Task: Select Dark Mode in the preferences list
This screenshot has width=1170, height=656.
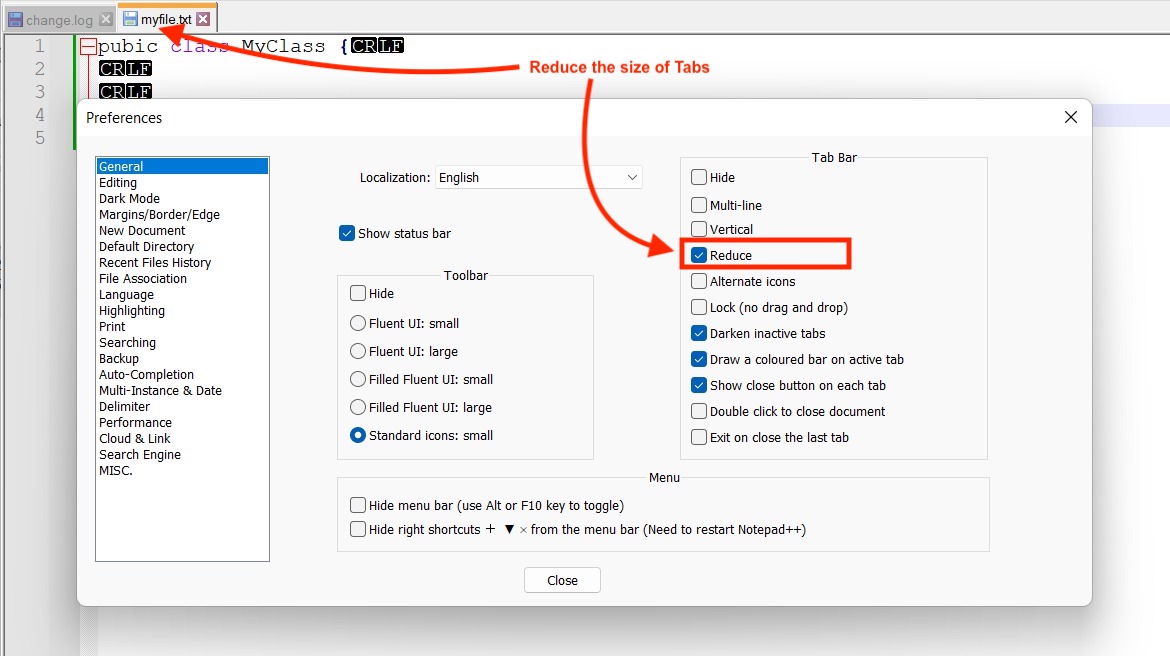Action: [129, 199]
